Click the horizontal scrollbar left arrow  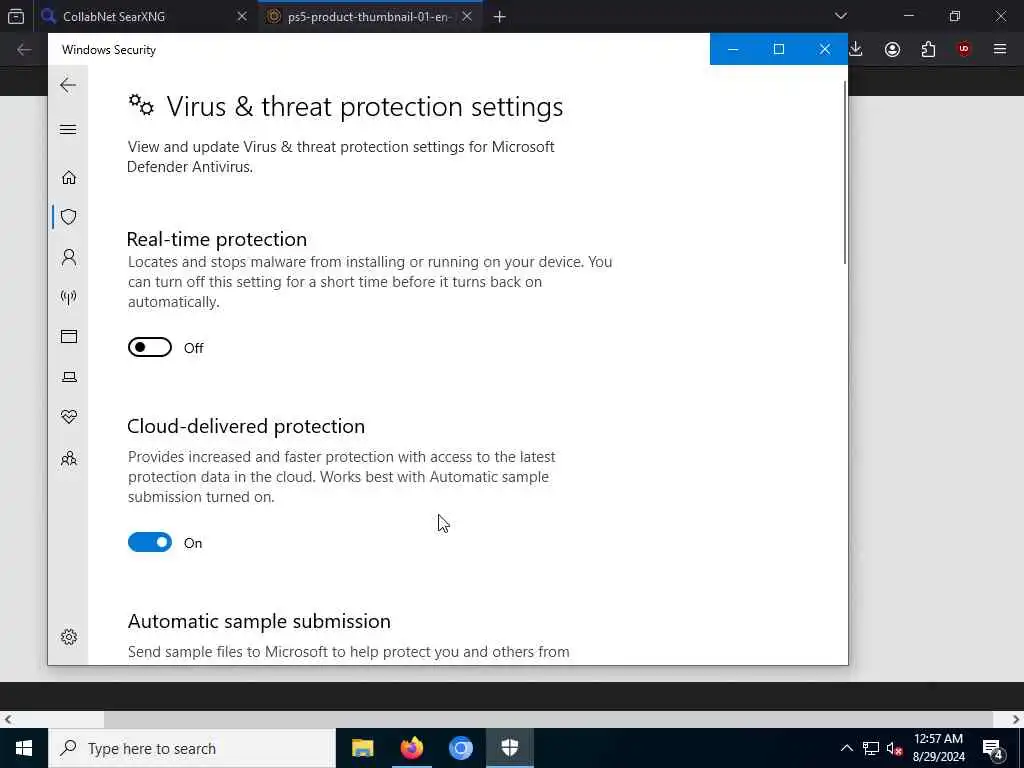click(x=7, y=719)
